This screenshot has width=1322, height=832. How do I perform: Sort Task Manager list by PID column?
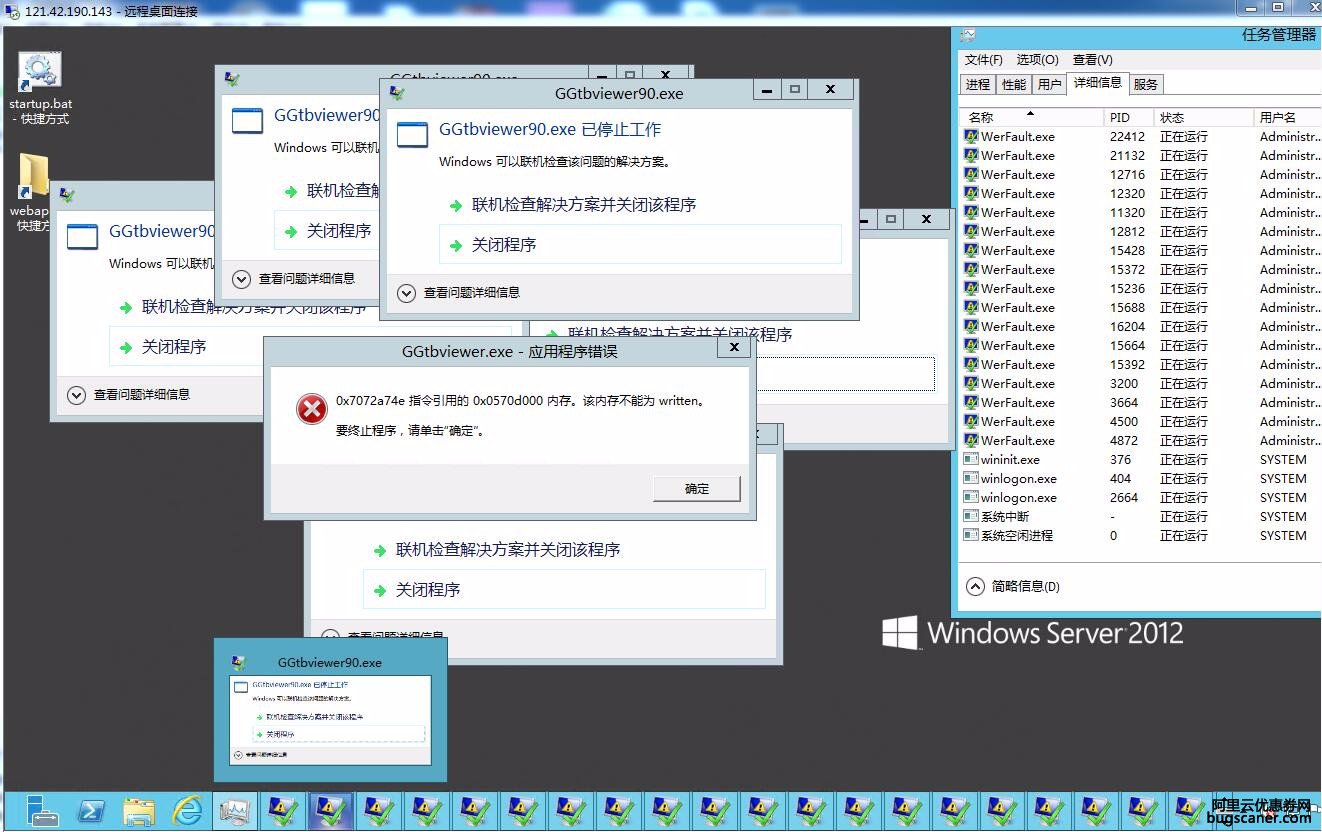1128,117
